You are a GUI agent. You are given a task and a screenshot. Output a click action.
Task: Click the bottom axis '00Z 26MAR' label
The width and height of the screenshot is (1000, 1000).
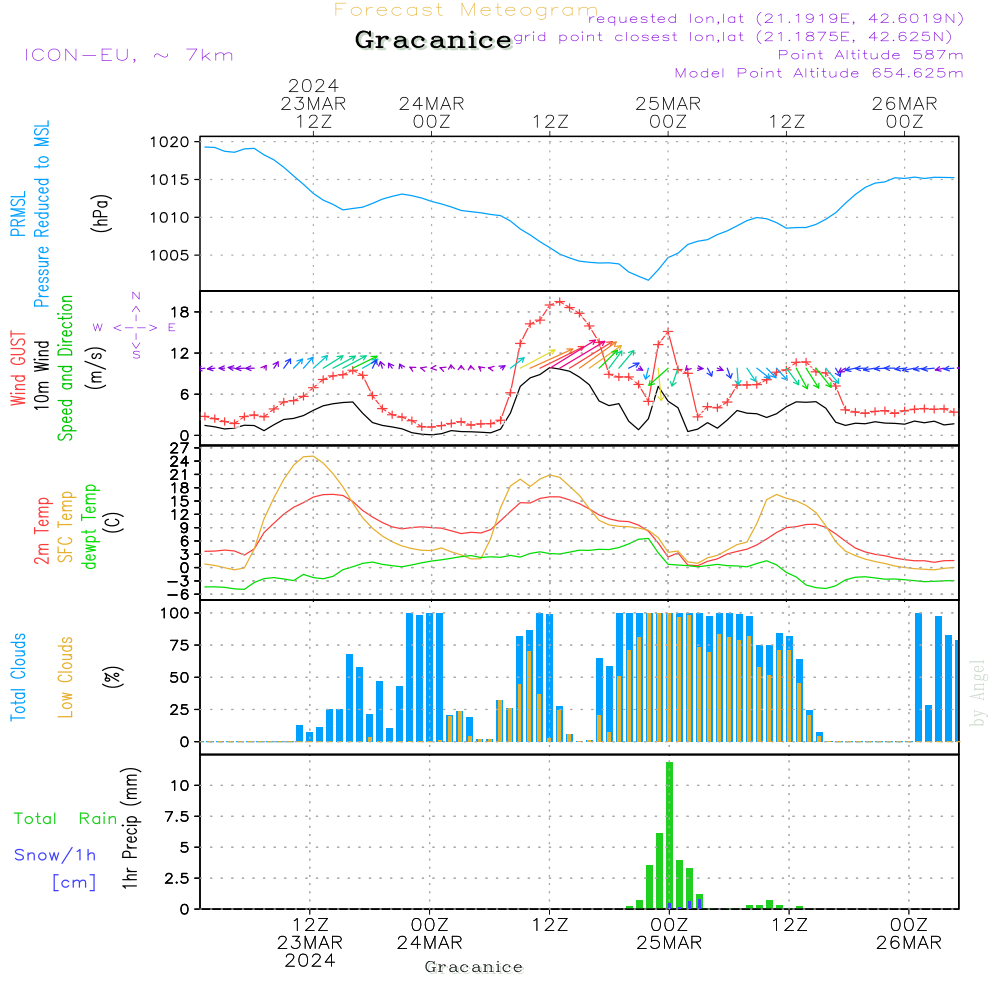click(909, 934)
